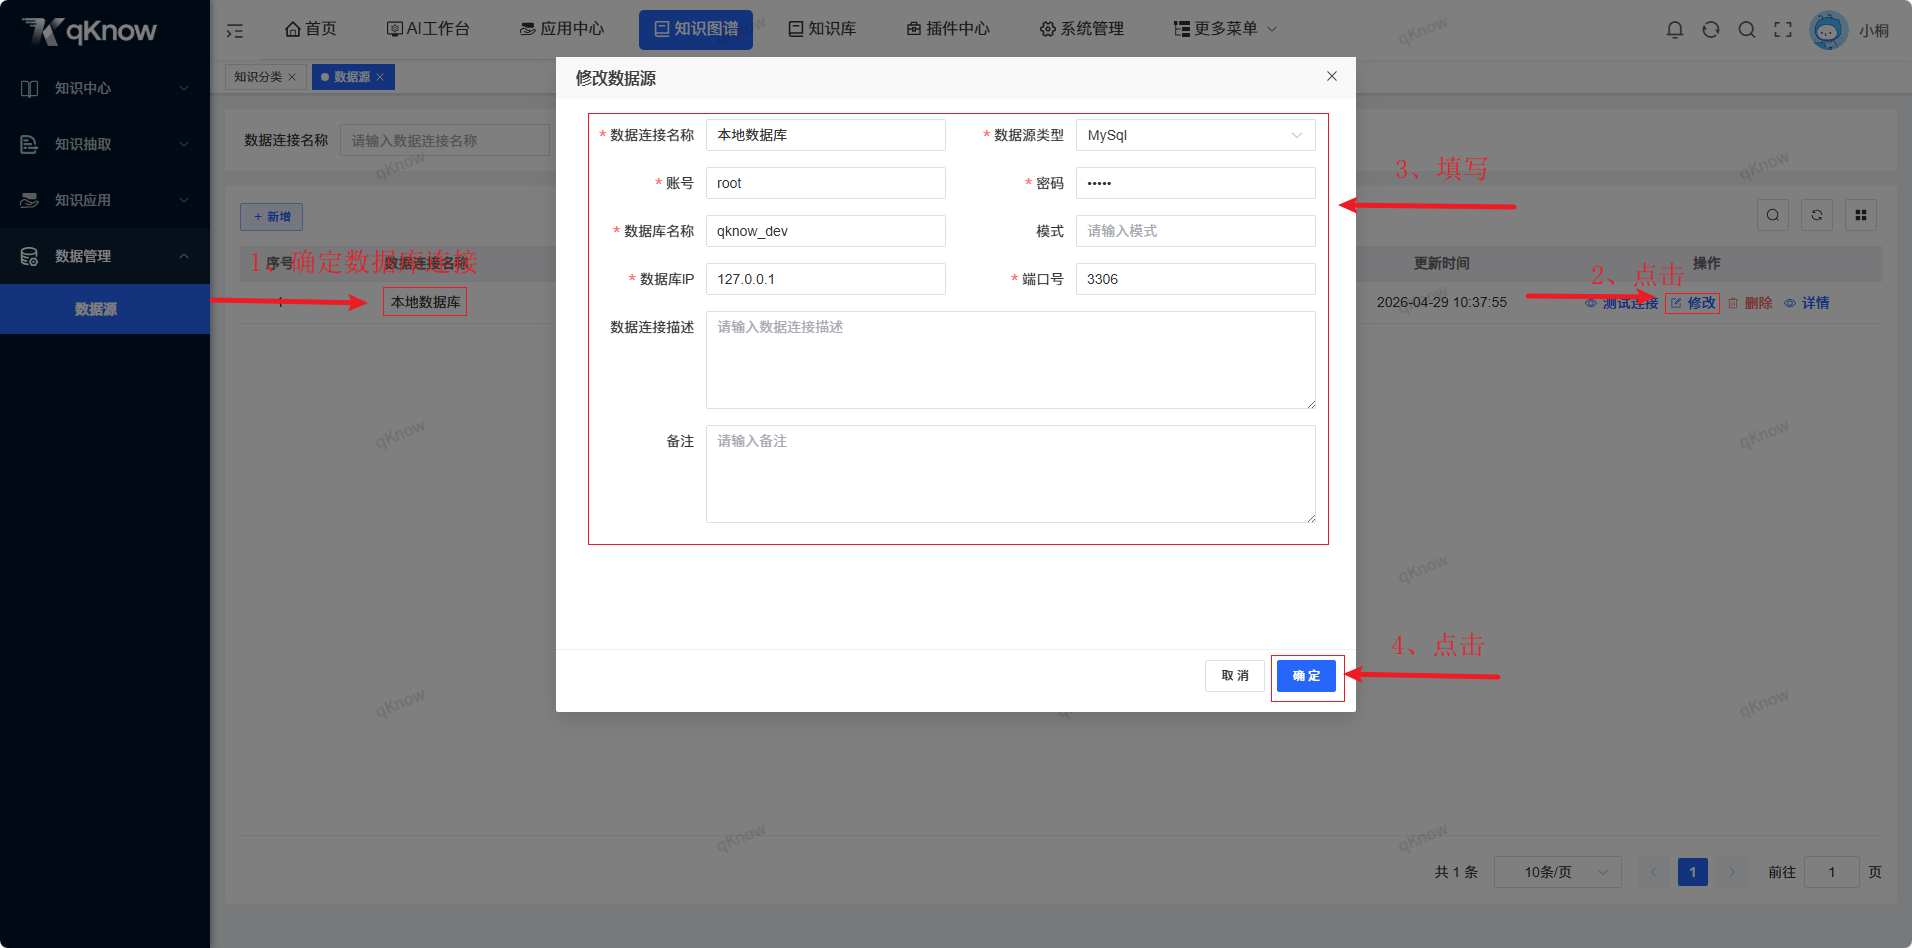Image resolution: width=1912 pixels, height=948 pixels.
Task: Expand 知识抽取 sidebar group
Action: 105,144
